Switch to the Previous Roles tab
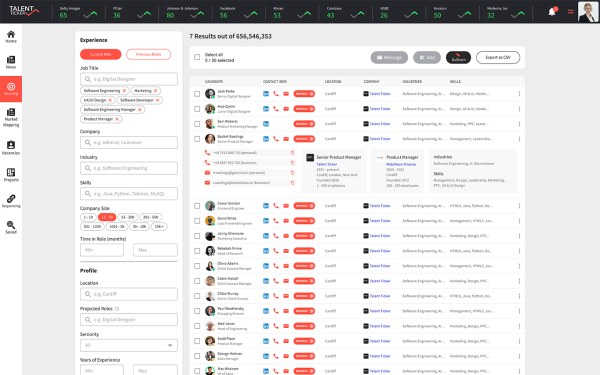The height and width of the screenshot is (375, 600). 148,54
